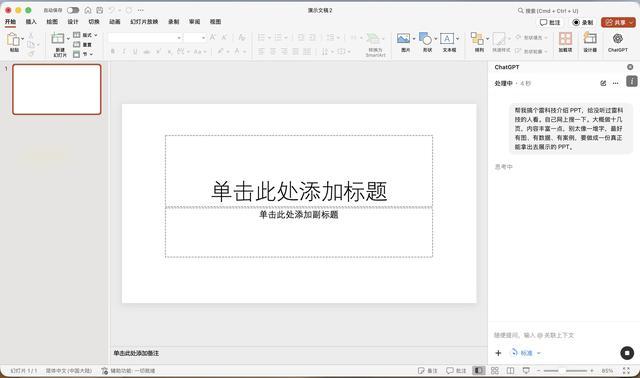Click the 录制 record button at top right

coord(582,22)
